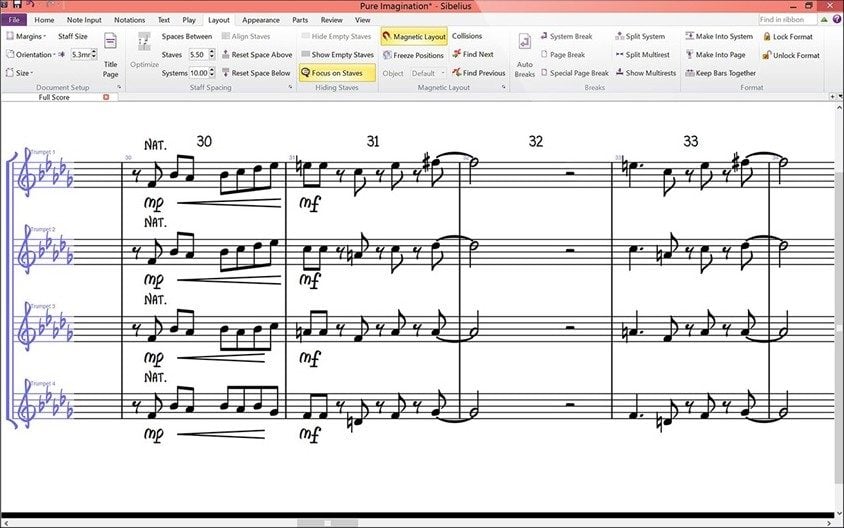Click Split System
Viewport: 844px width, 528px height.
pyautogui.click(x=640, y=37)
